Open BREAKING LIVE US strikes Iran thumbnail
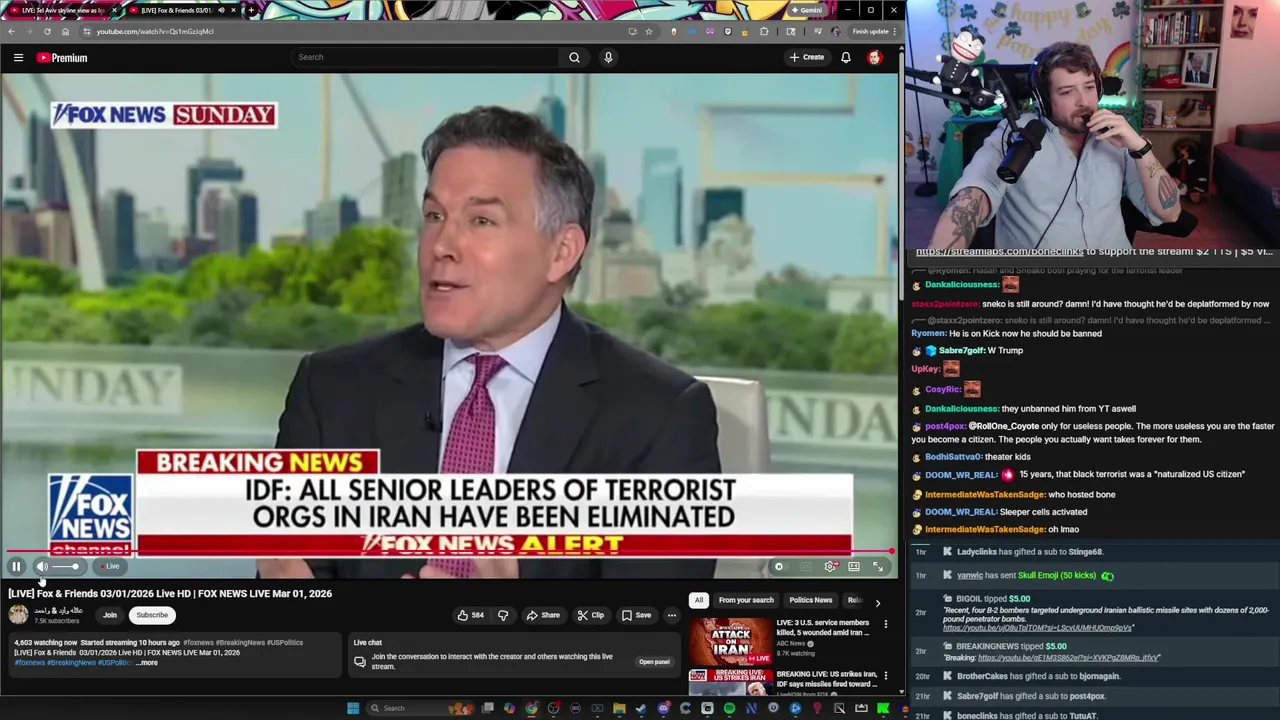The height and width of the screenshot is (720, 1280). point(730,682)
